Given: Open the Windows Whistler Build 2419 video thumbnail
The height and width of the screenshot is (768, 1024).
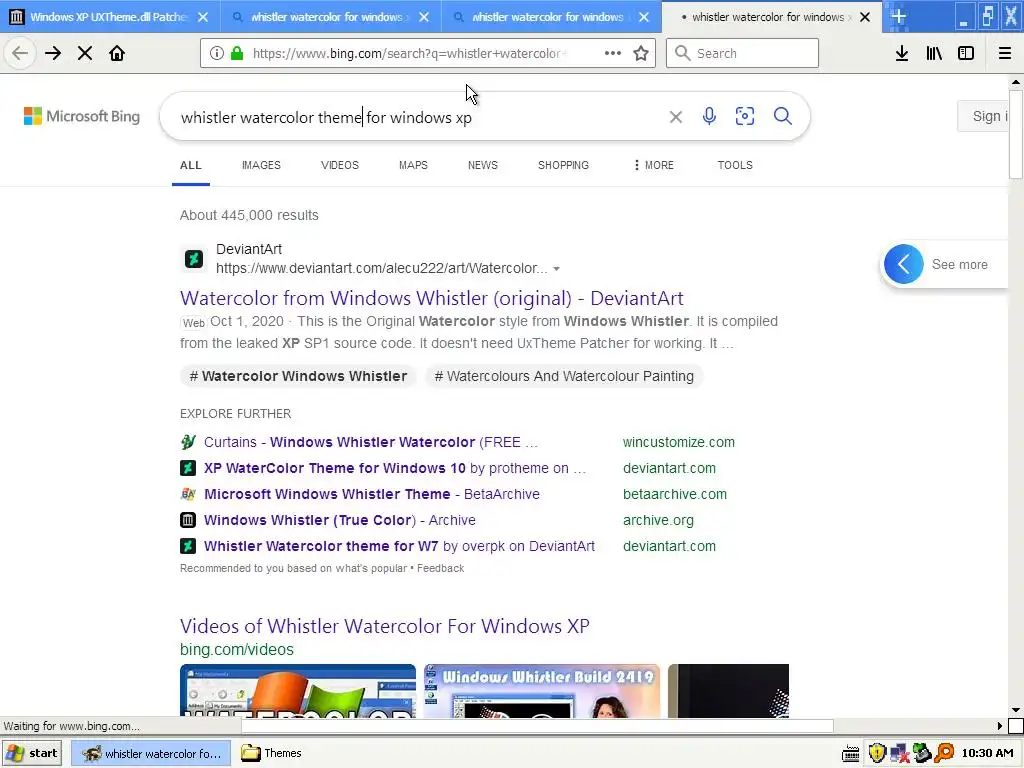Looking at the screenshot, I should click(x=542, y=691).
